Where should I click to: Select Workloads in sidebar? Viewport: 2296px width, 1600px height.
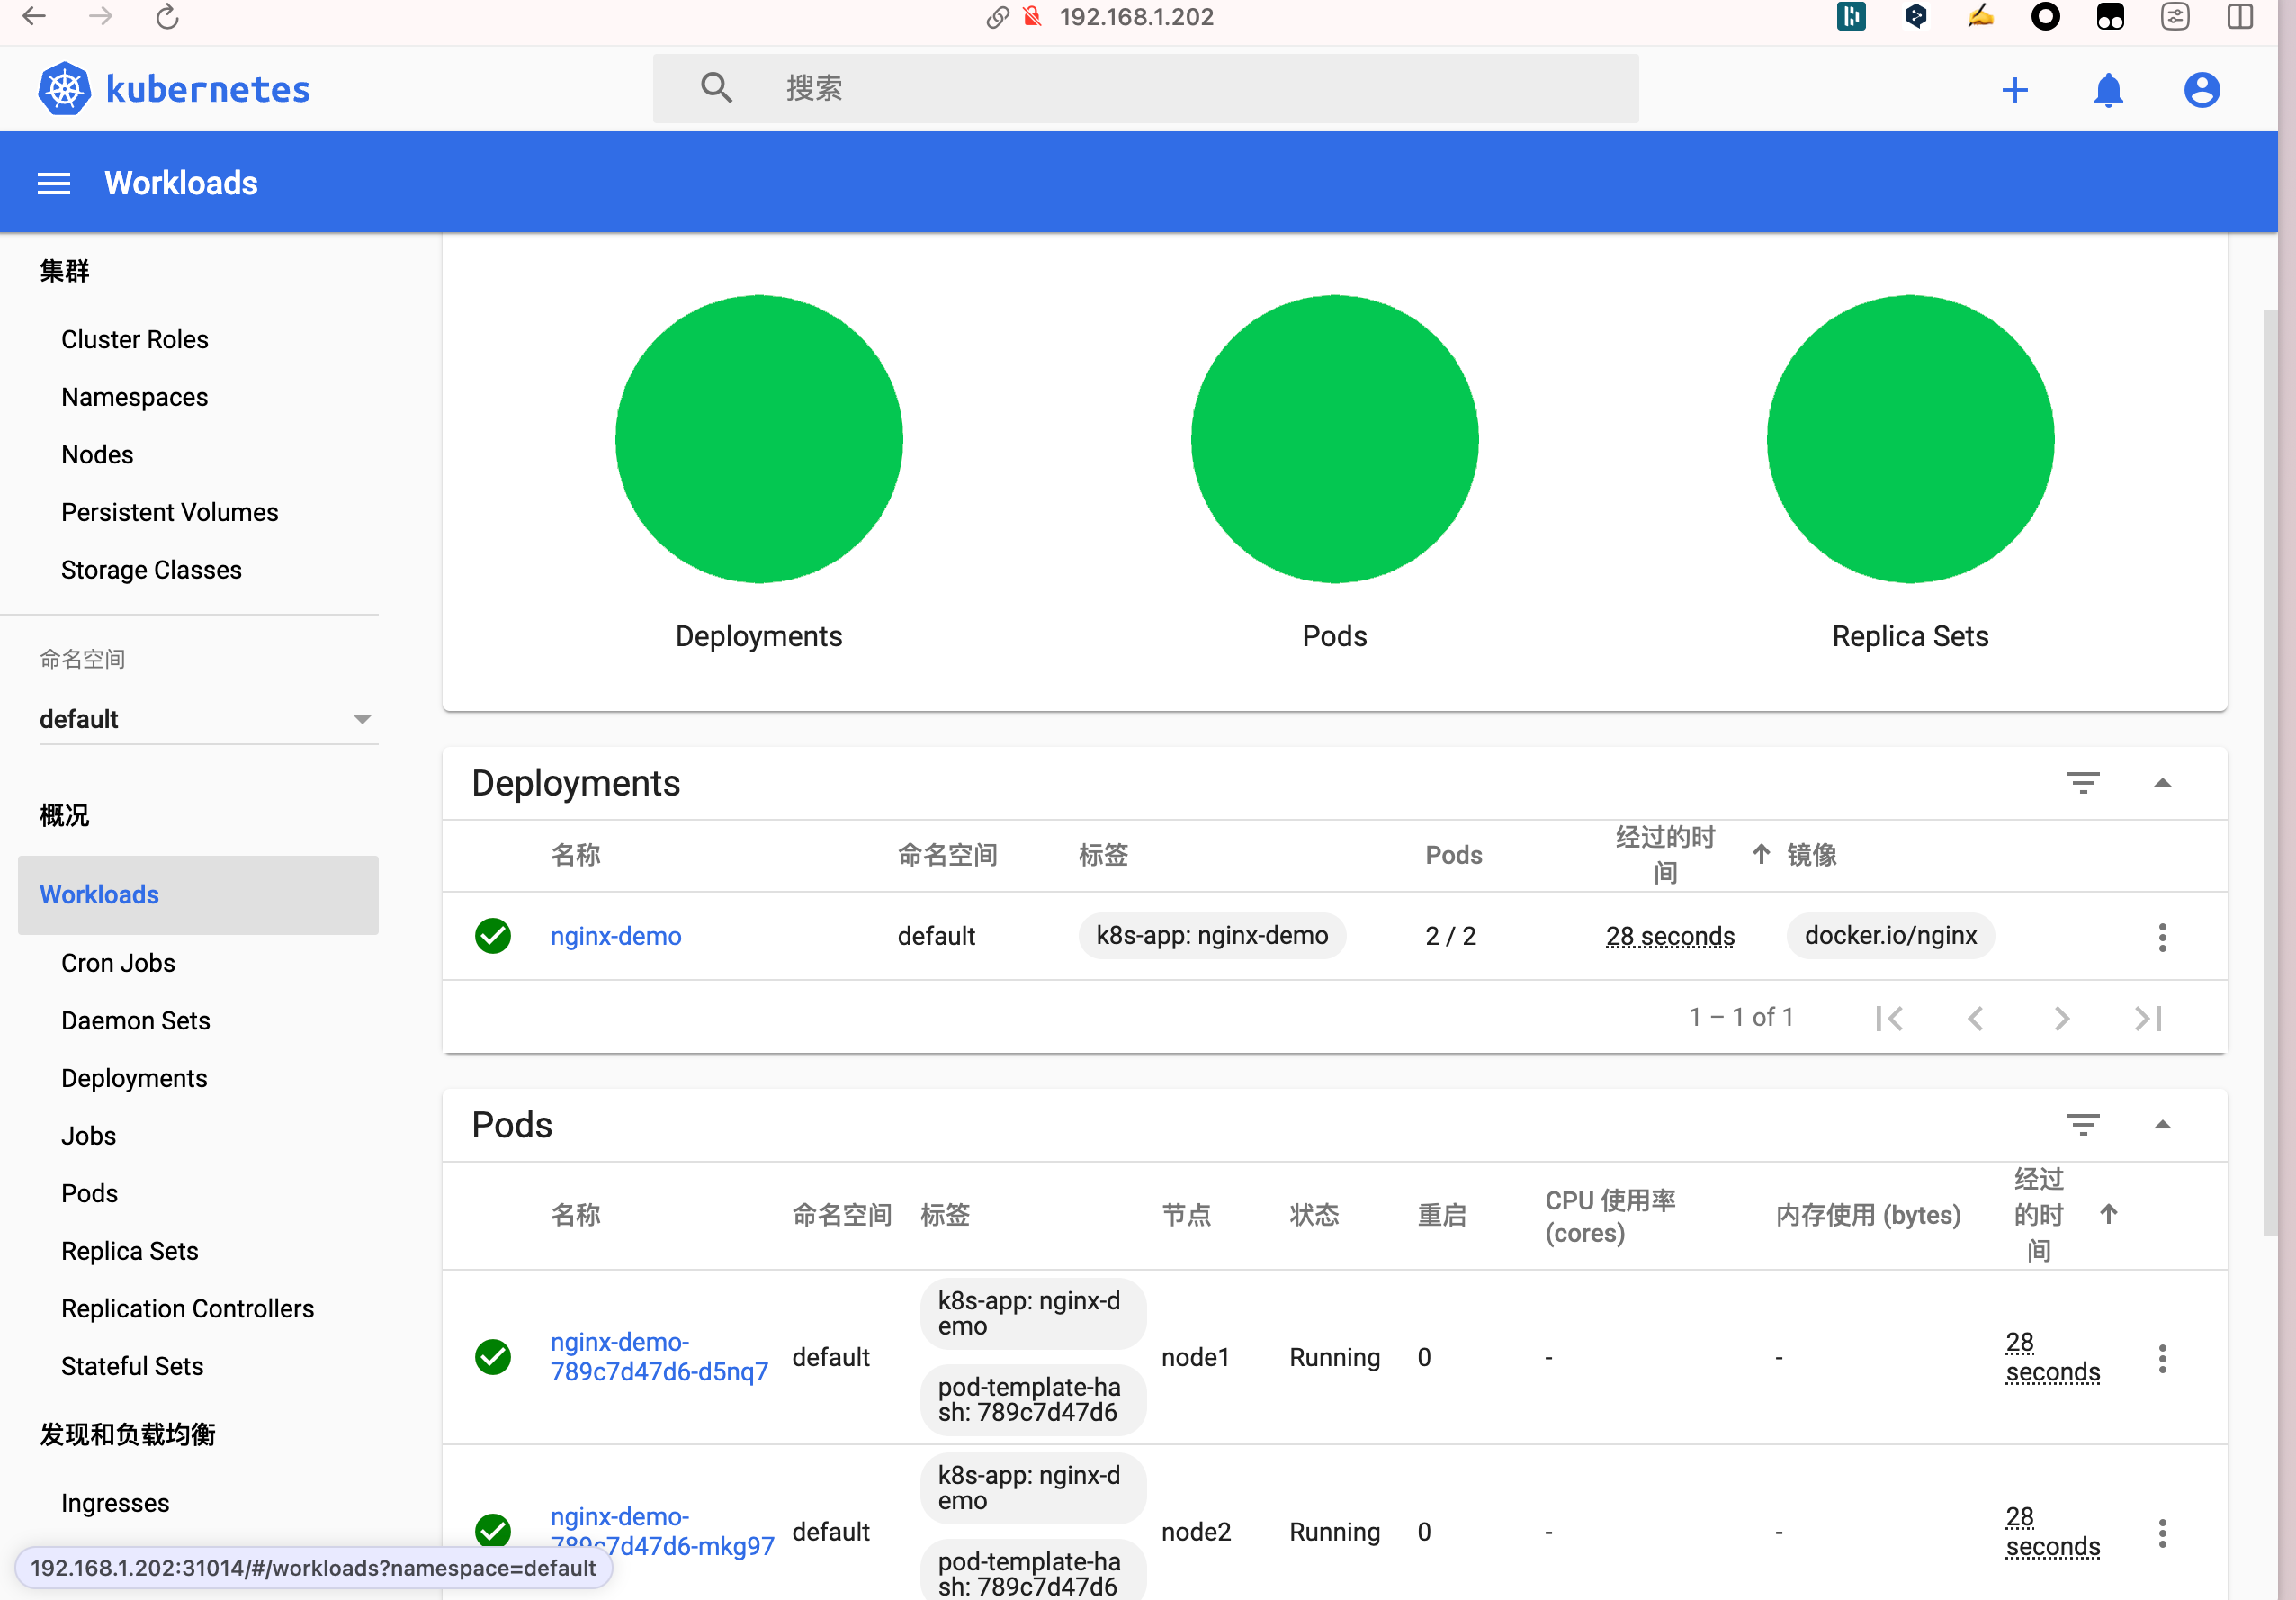click(x=198, y=894)
